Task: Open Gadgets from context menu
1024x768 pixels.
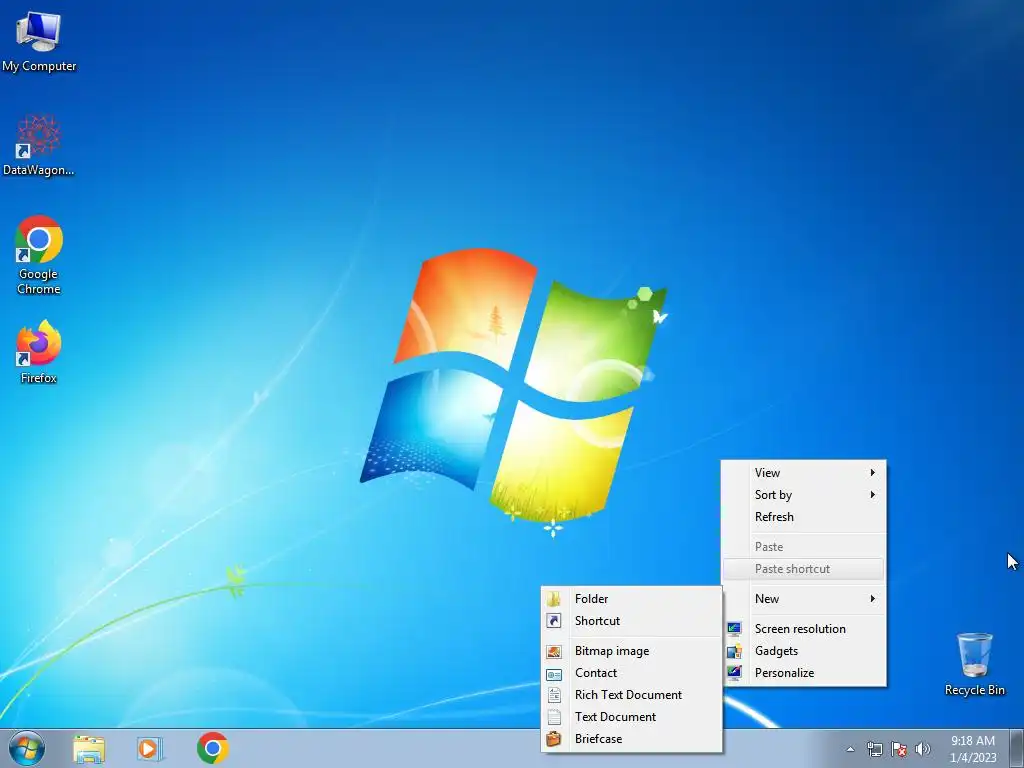Action: 803,651
